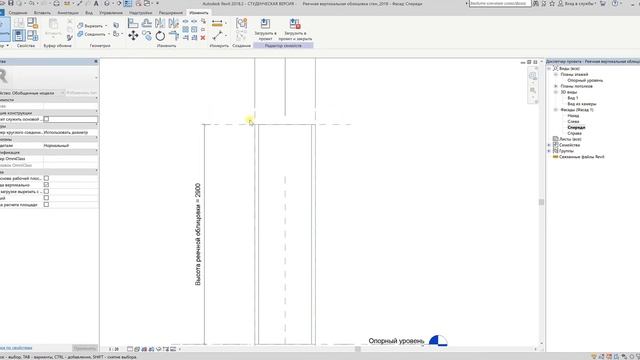This screenshot has height=360, width=640.
Task: Click the Save icon in quick access toolbar
Action: 11,3
